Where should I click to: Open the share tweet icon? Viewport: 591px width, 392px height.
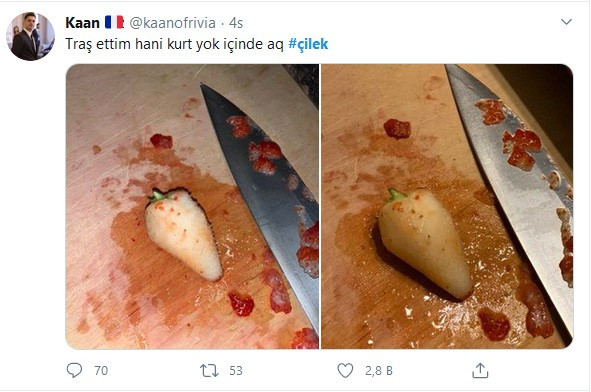tap(480, 371)
